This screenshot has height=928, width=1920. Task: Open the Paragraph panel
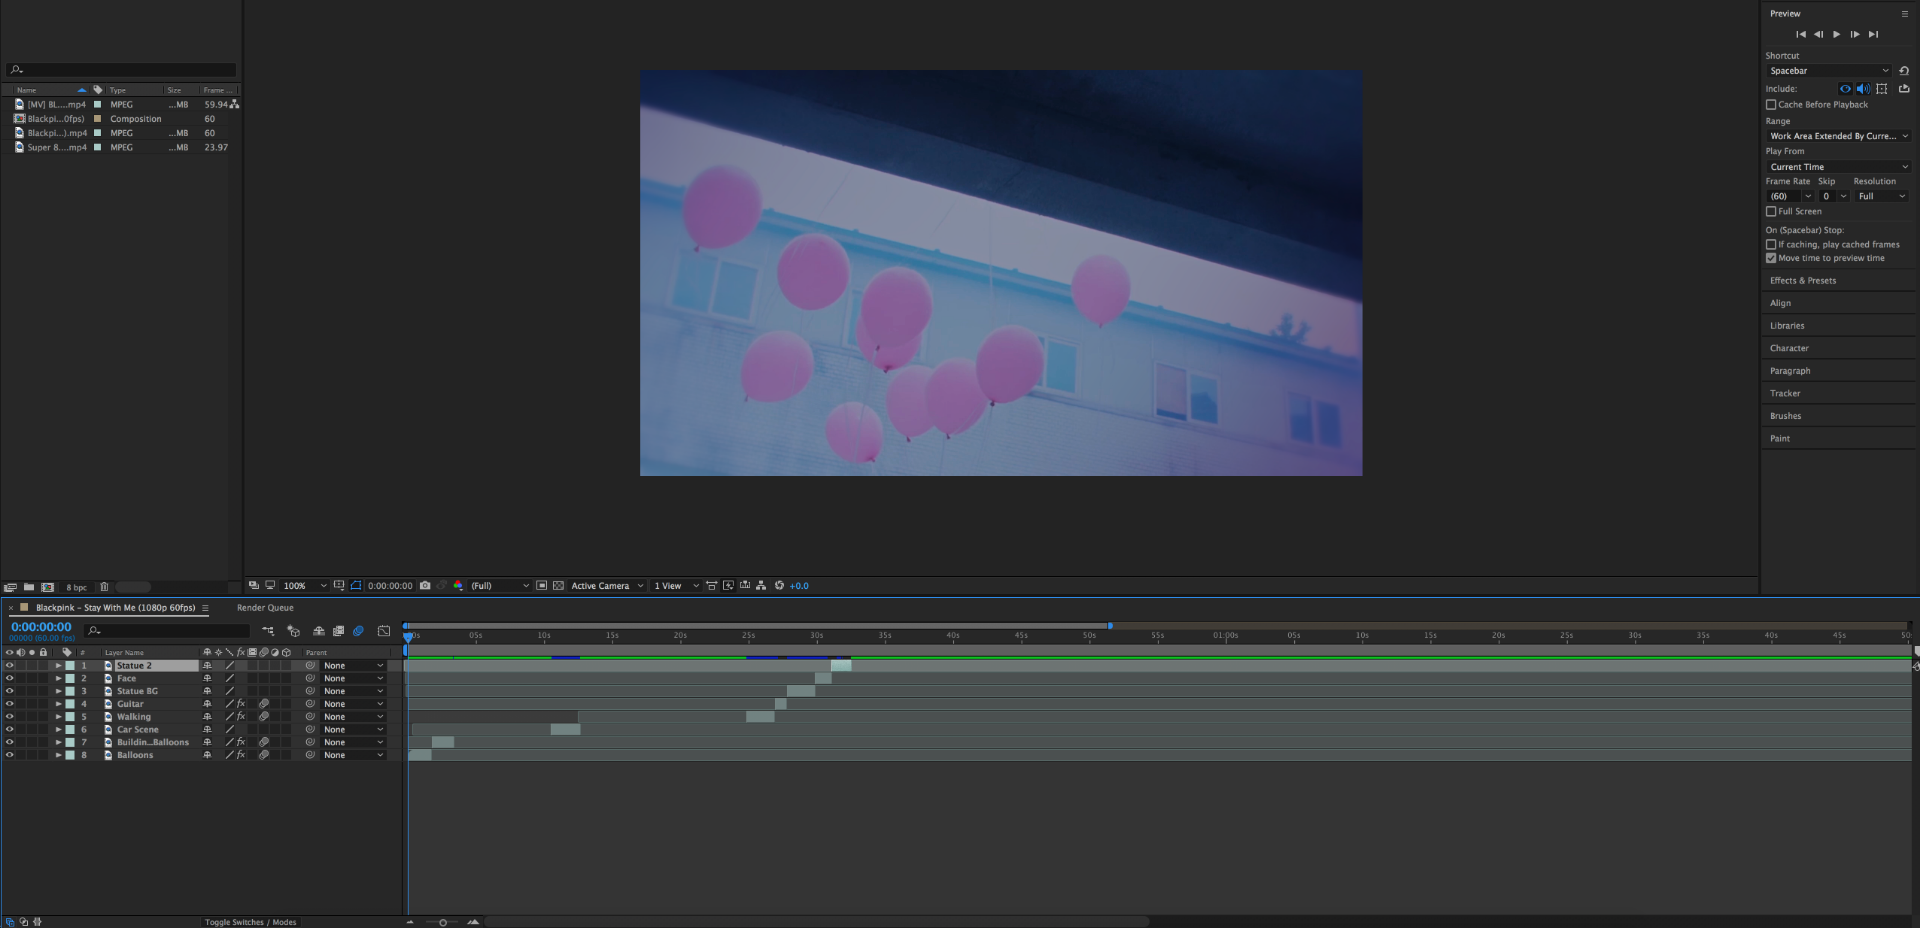pyautogui.click(x=1790, y=371)
